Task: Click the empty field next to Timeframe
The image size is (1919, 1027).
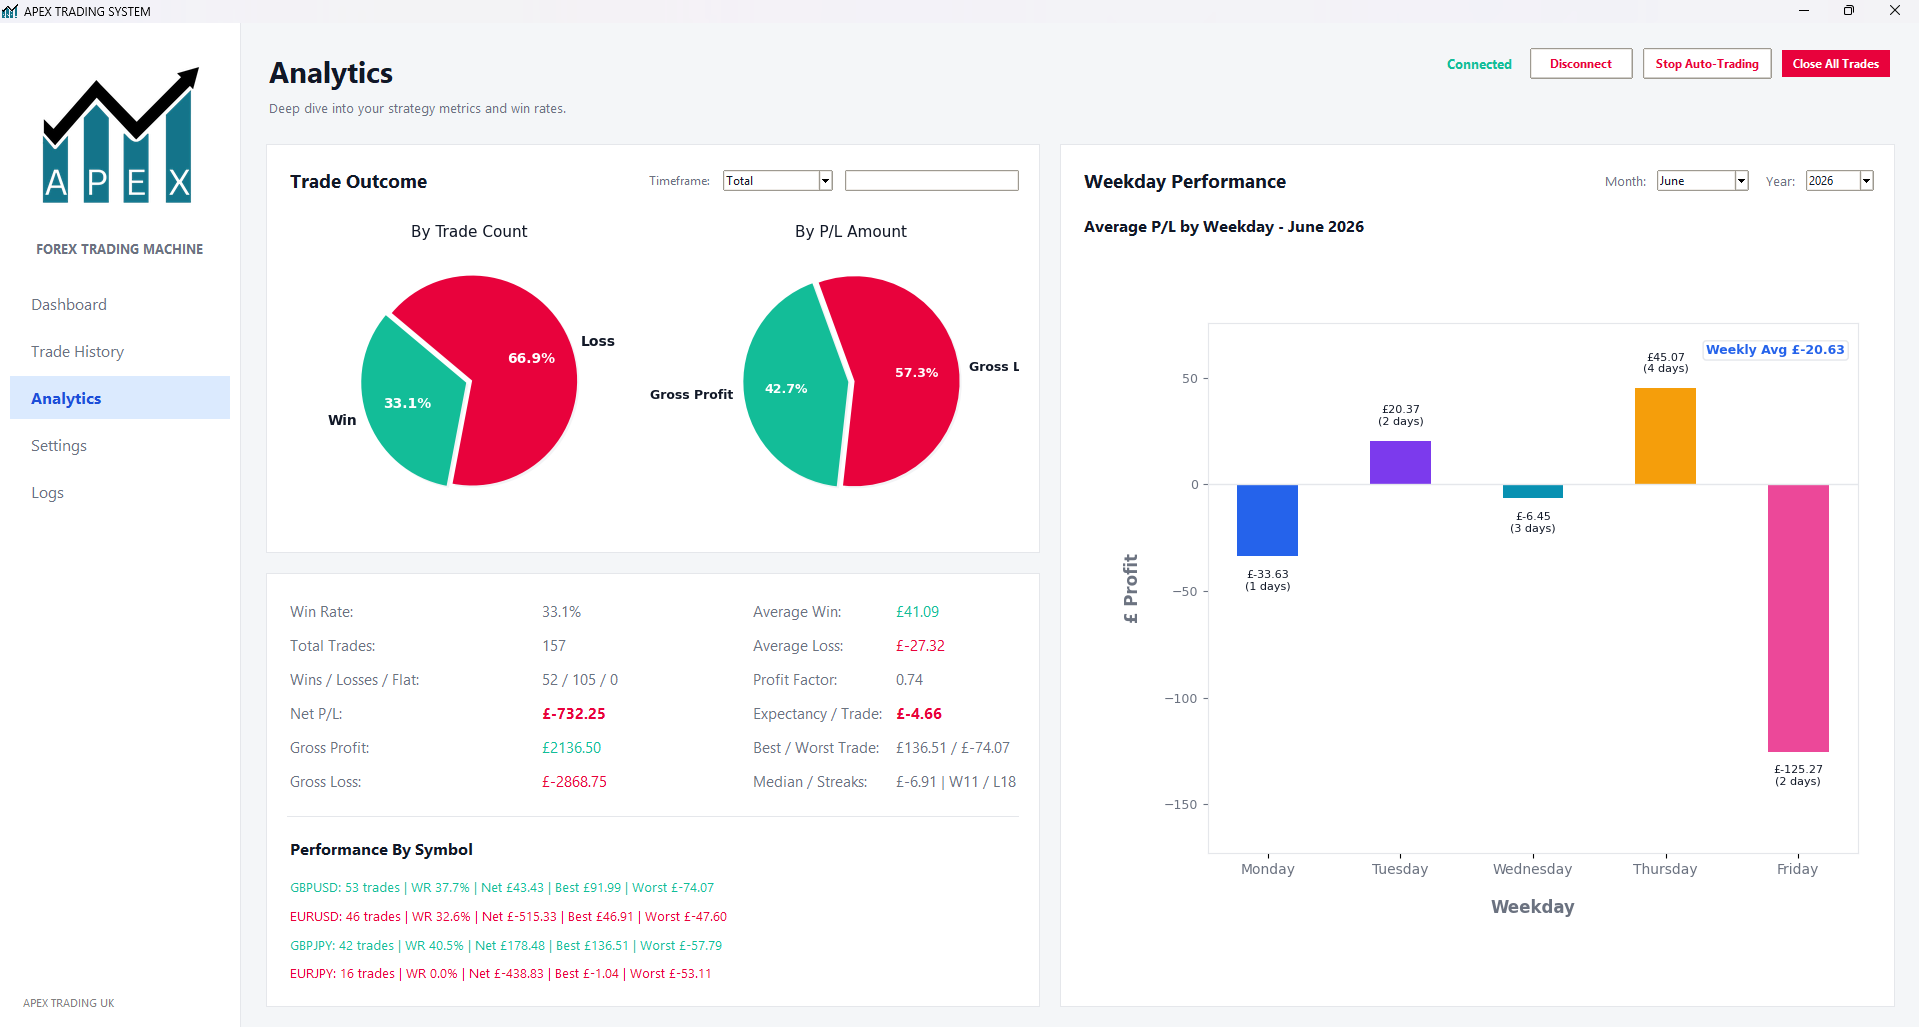Action: pyautogui.click(x=932, y=180)
